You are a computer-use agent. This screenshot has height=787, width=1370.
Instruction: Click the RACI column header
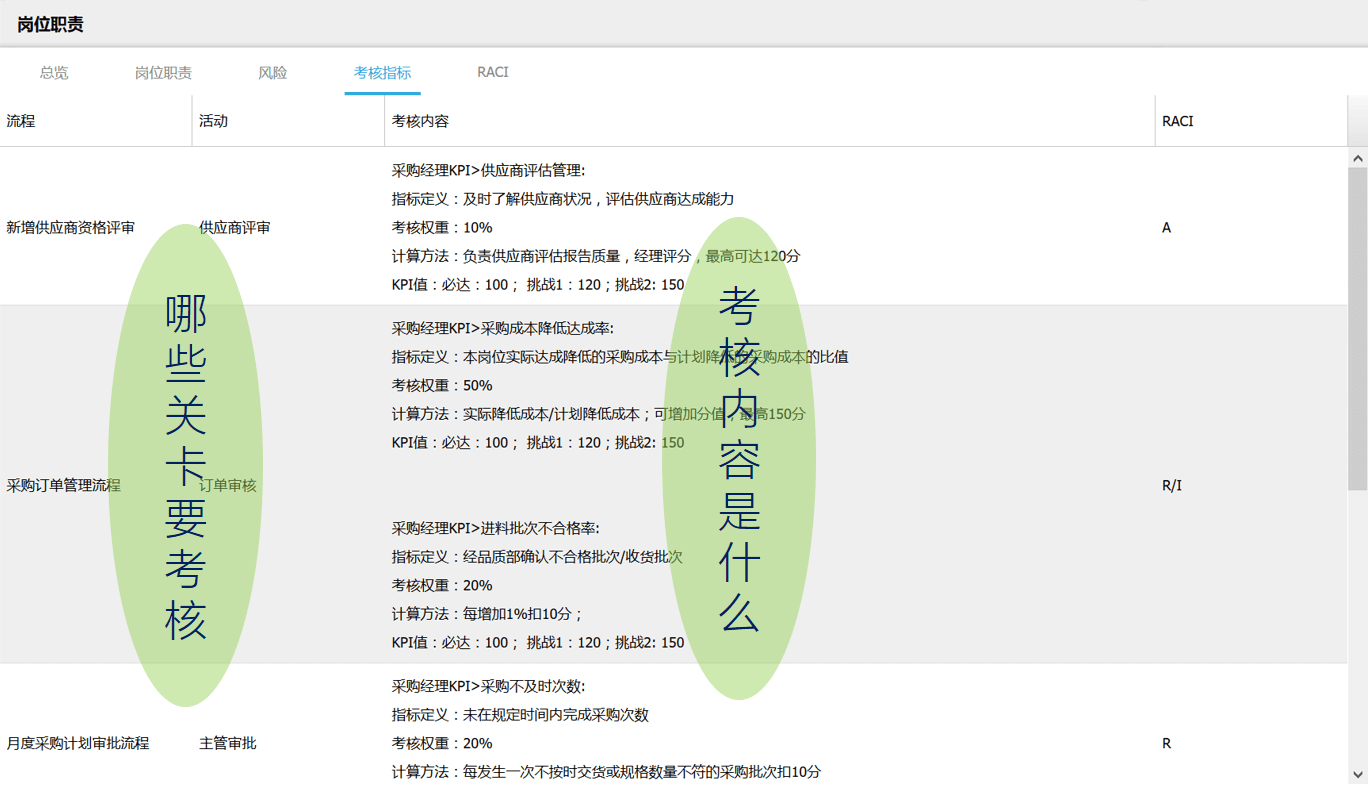(1177, 121)
